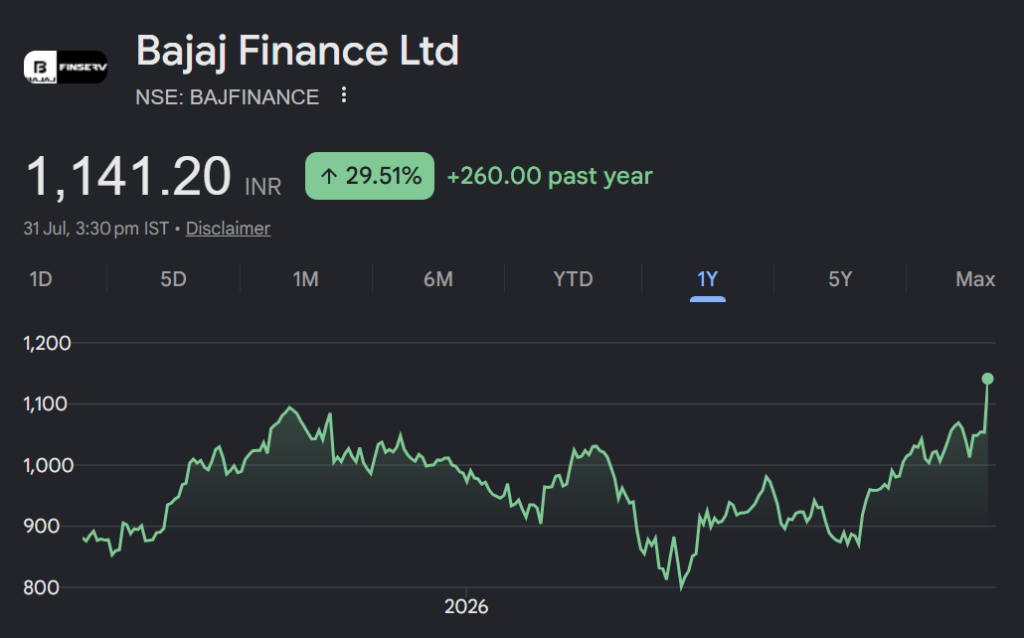Screen dimensions: 1024x638
Task: Click the 1,000 y-axis label
Action: [x=48, y=466]
